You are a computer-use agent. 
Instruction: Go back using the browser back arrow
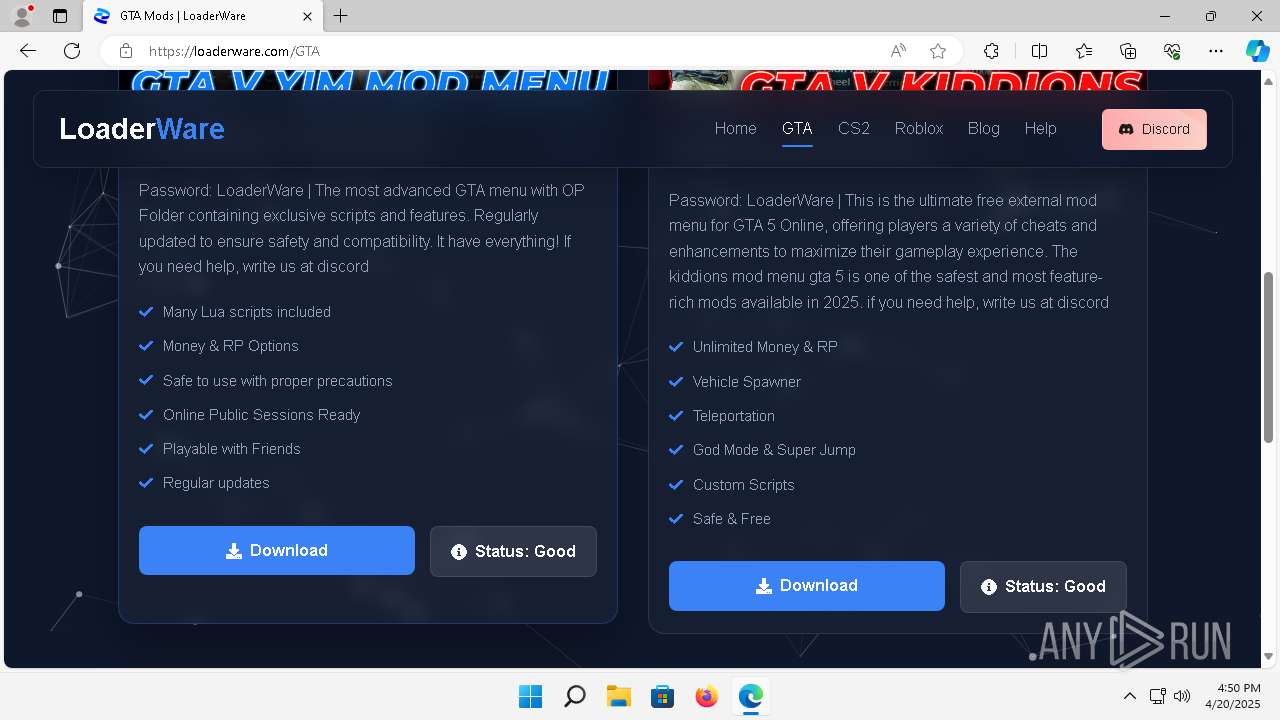[28, 51]
